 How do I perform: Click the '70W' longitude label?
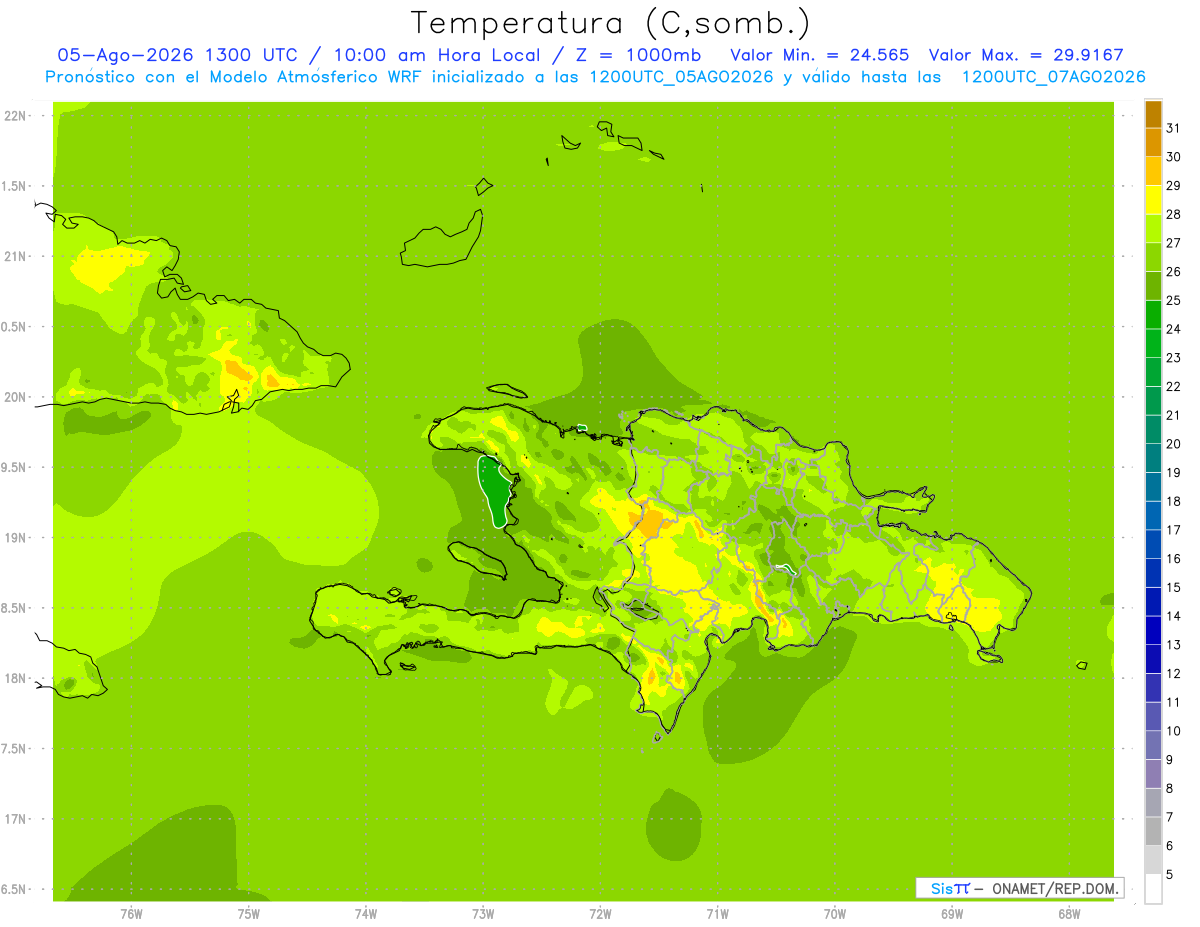835,914
